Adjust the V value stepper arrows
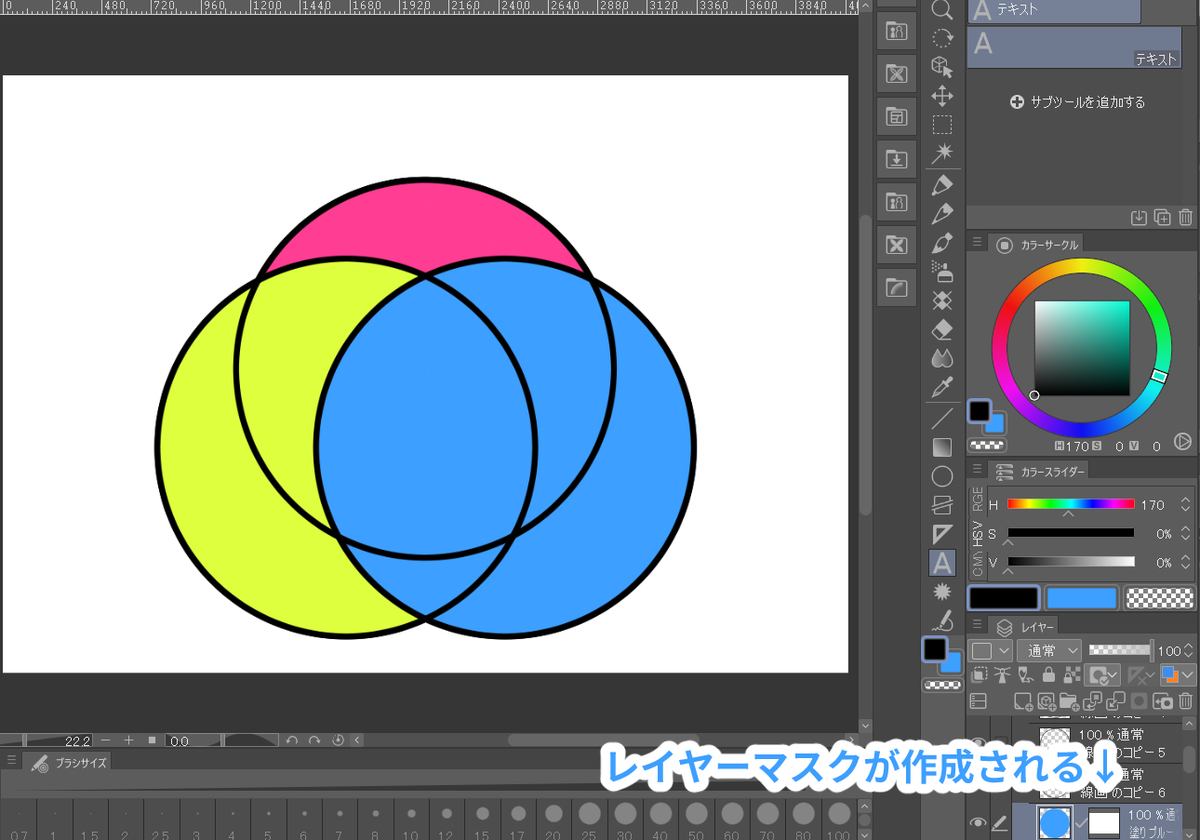1200x840 pixels. (x=1185, y=562)
